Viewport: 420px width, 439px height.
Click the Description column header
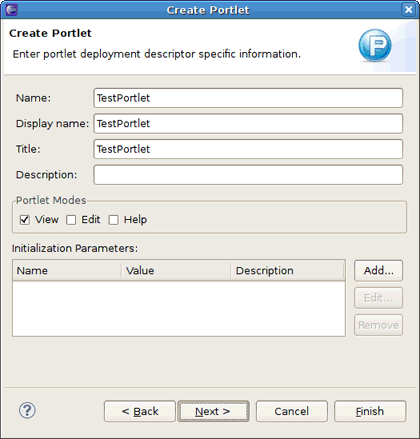[x=287, y=271]
